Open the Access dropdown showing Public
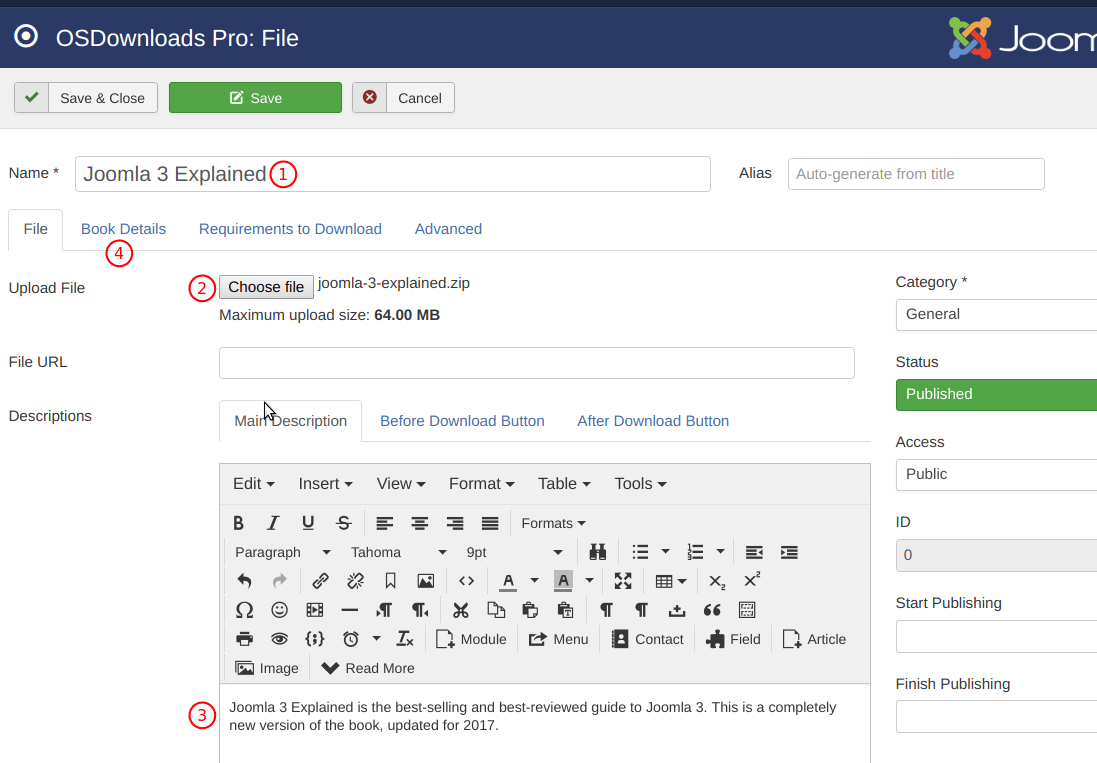This screenshot has height=763, width=1097. (996, 474)
